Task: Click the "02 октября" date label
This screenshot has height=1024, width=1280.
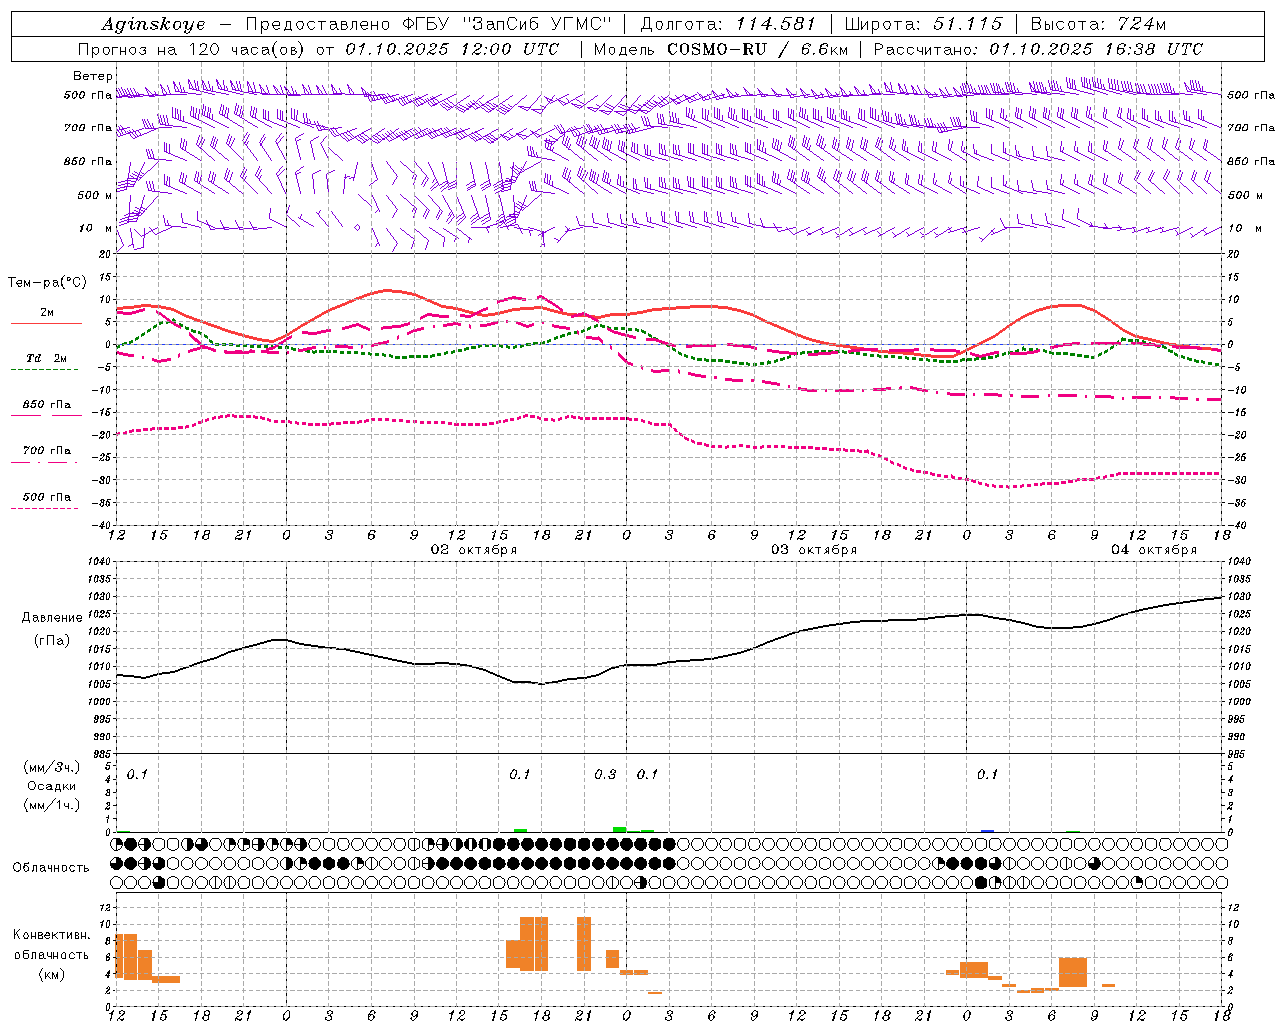Action: (x=474, y=550)
